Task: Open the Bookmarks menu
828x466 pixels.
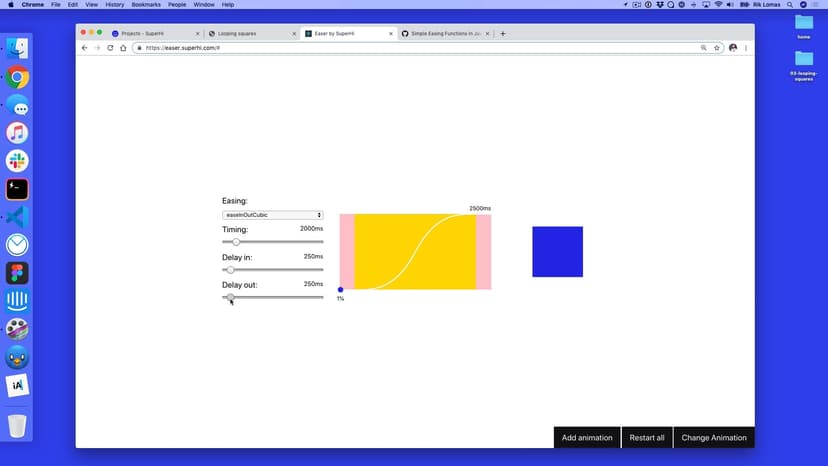Action: coord(145,5)
